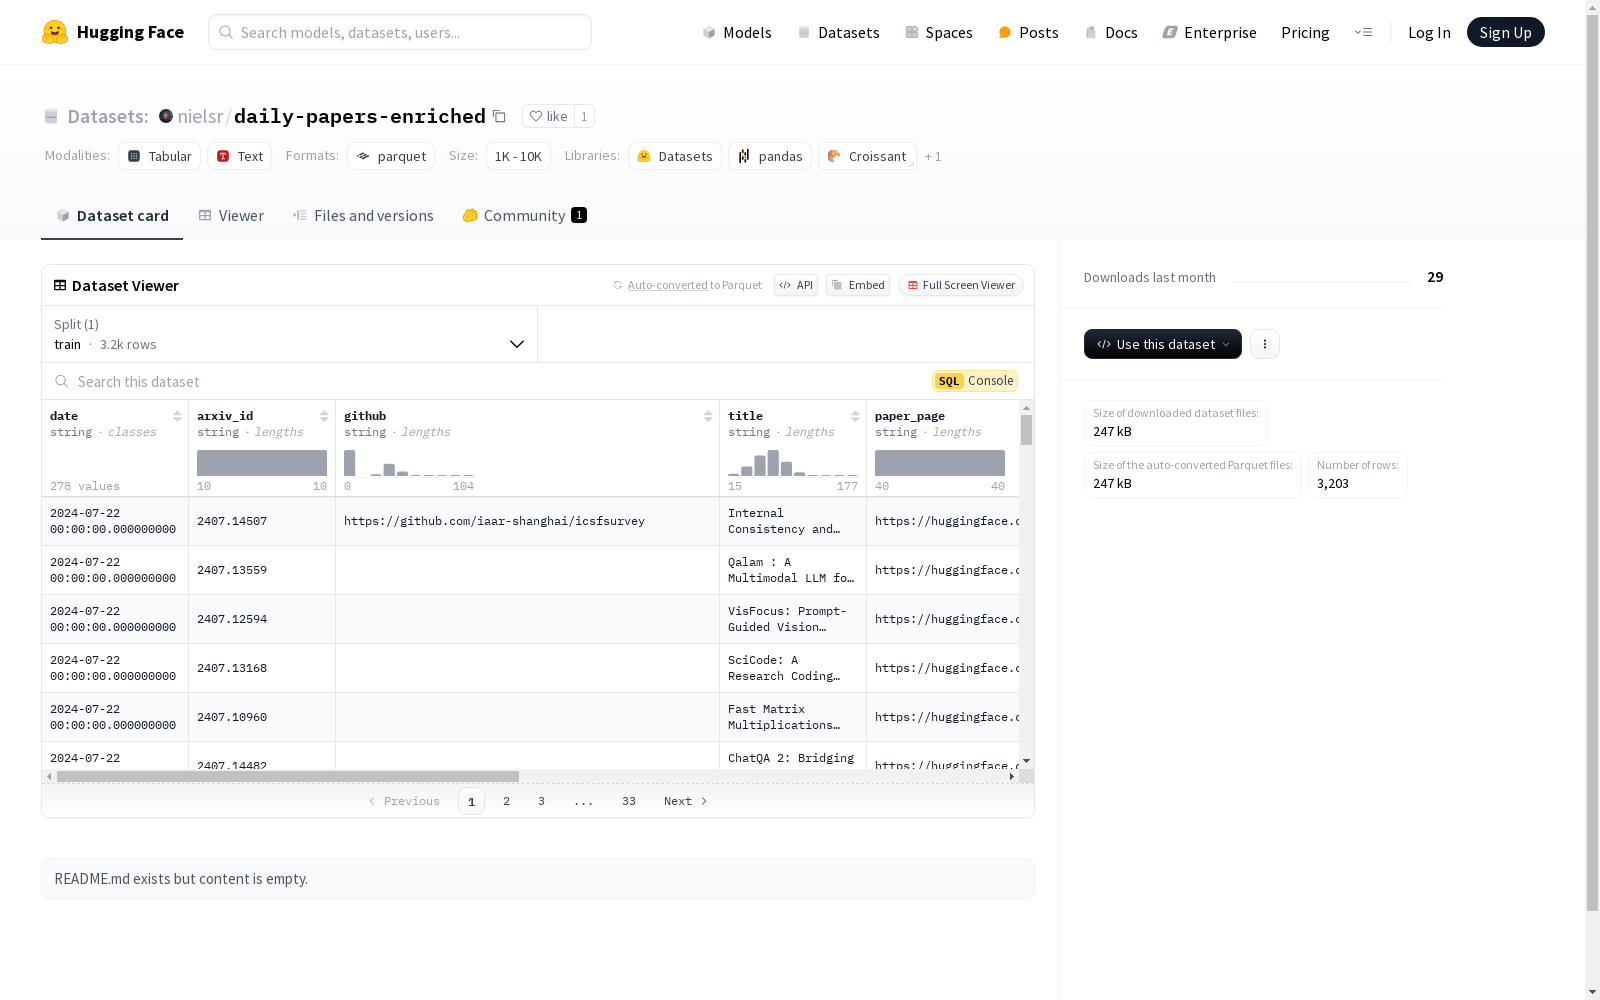1600x1000 pixels.
Task: Switch to the Dataset card tab
Action: click(x=112, y=215)
